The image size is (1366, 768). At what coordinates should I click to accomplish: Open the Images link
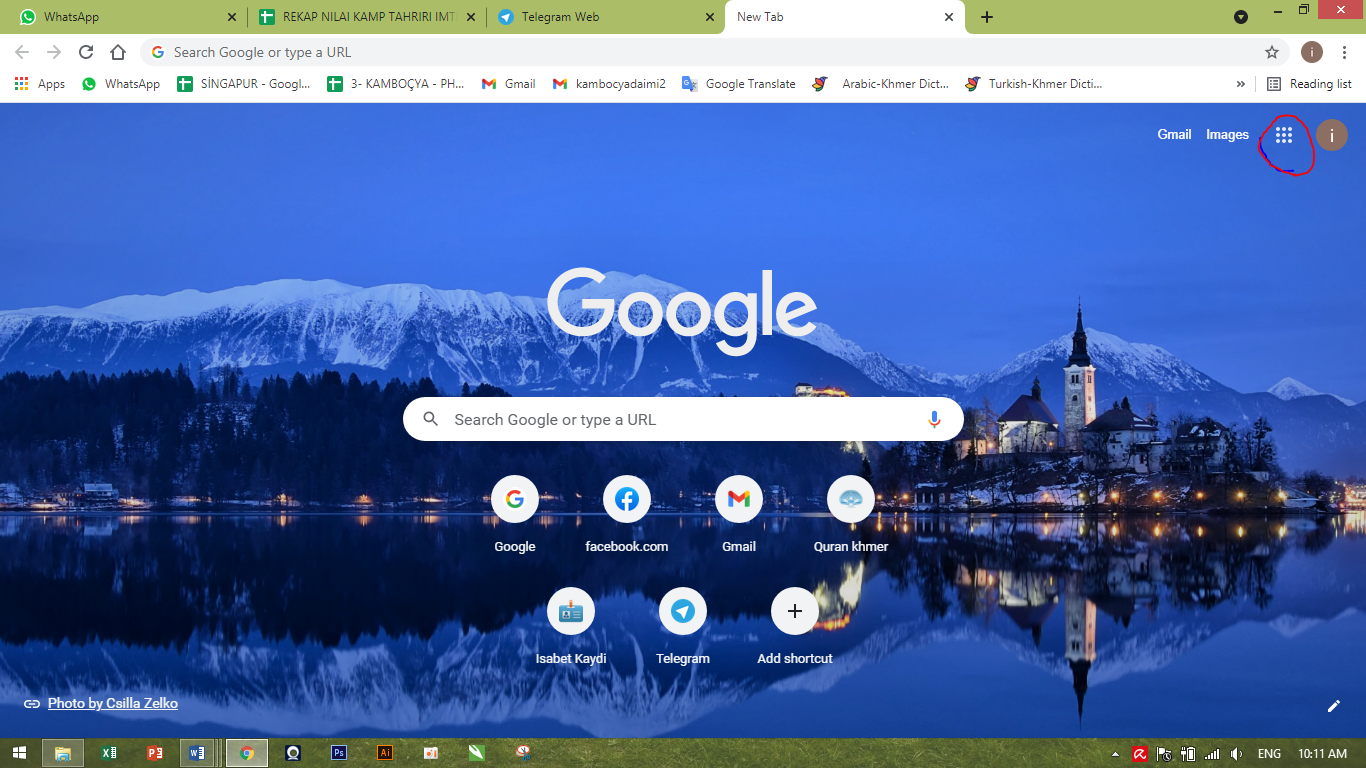[x=1227, y=134]
